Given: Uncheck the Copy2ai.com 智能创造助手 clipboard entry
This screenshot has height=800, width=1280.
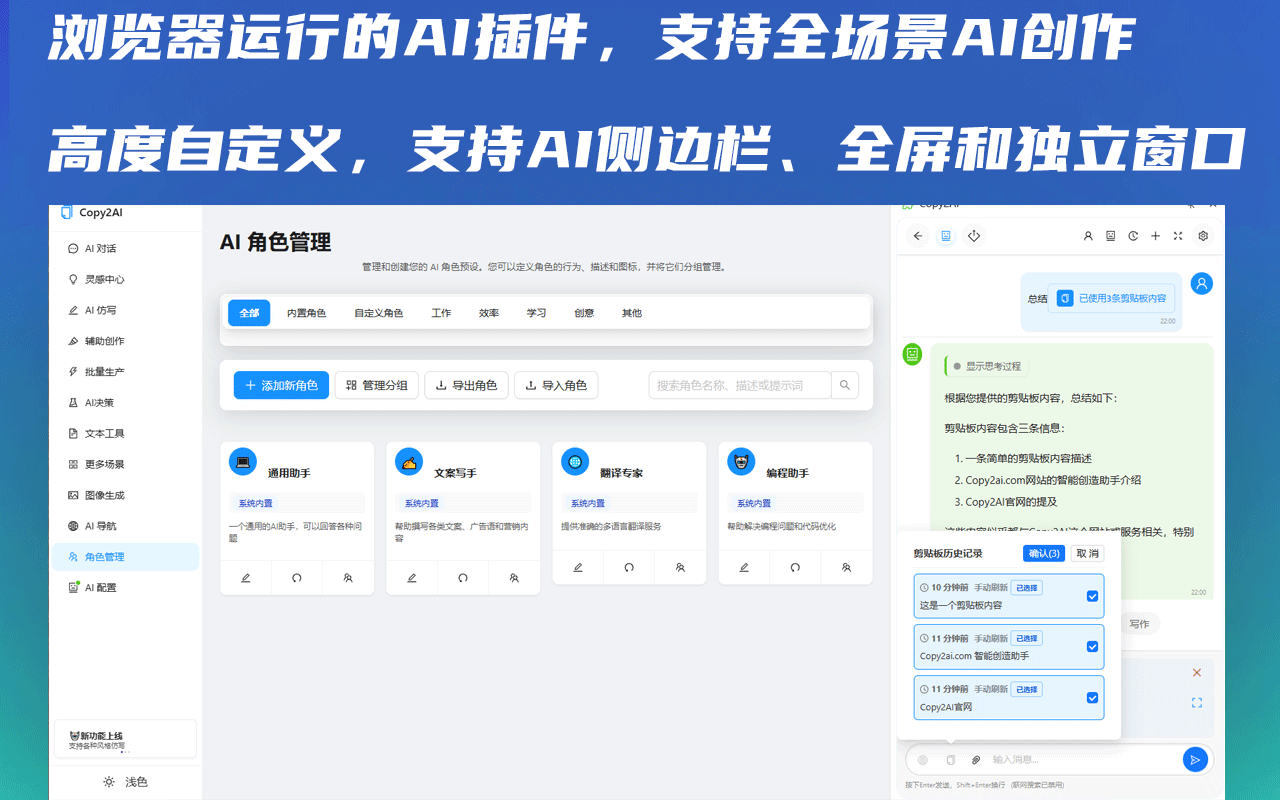Looking at the screenshot, I should [1092, 646].
